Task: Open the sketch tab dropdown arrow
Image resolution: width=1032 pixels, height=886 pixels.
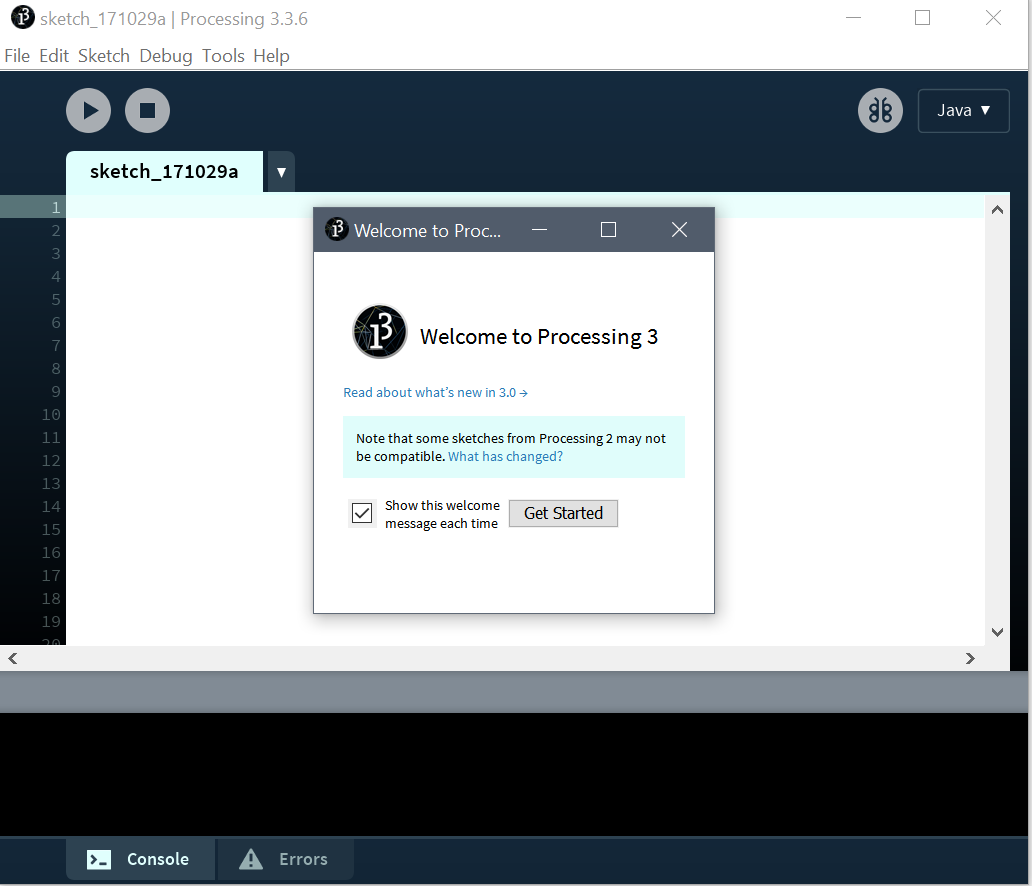Action: (x=280, y=171)
